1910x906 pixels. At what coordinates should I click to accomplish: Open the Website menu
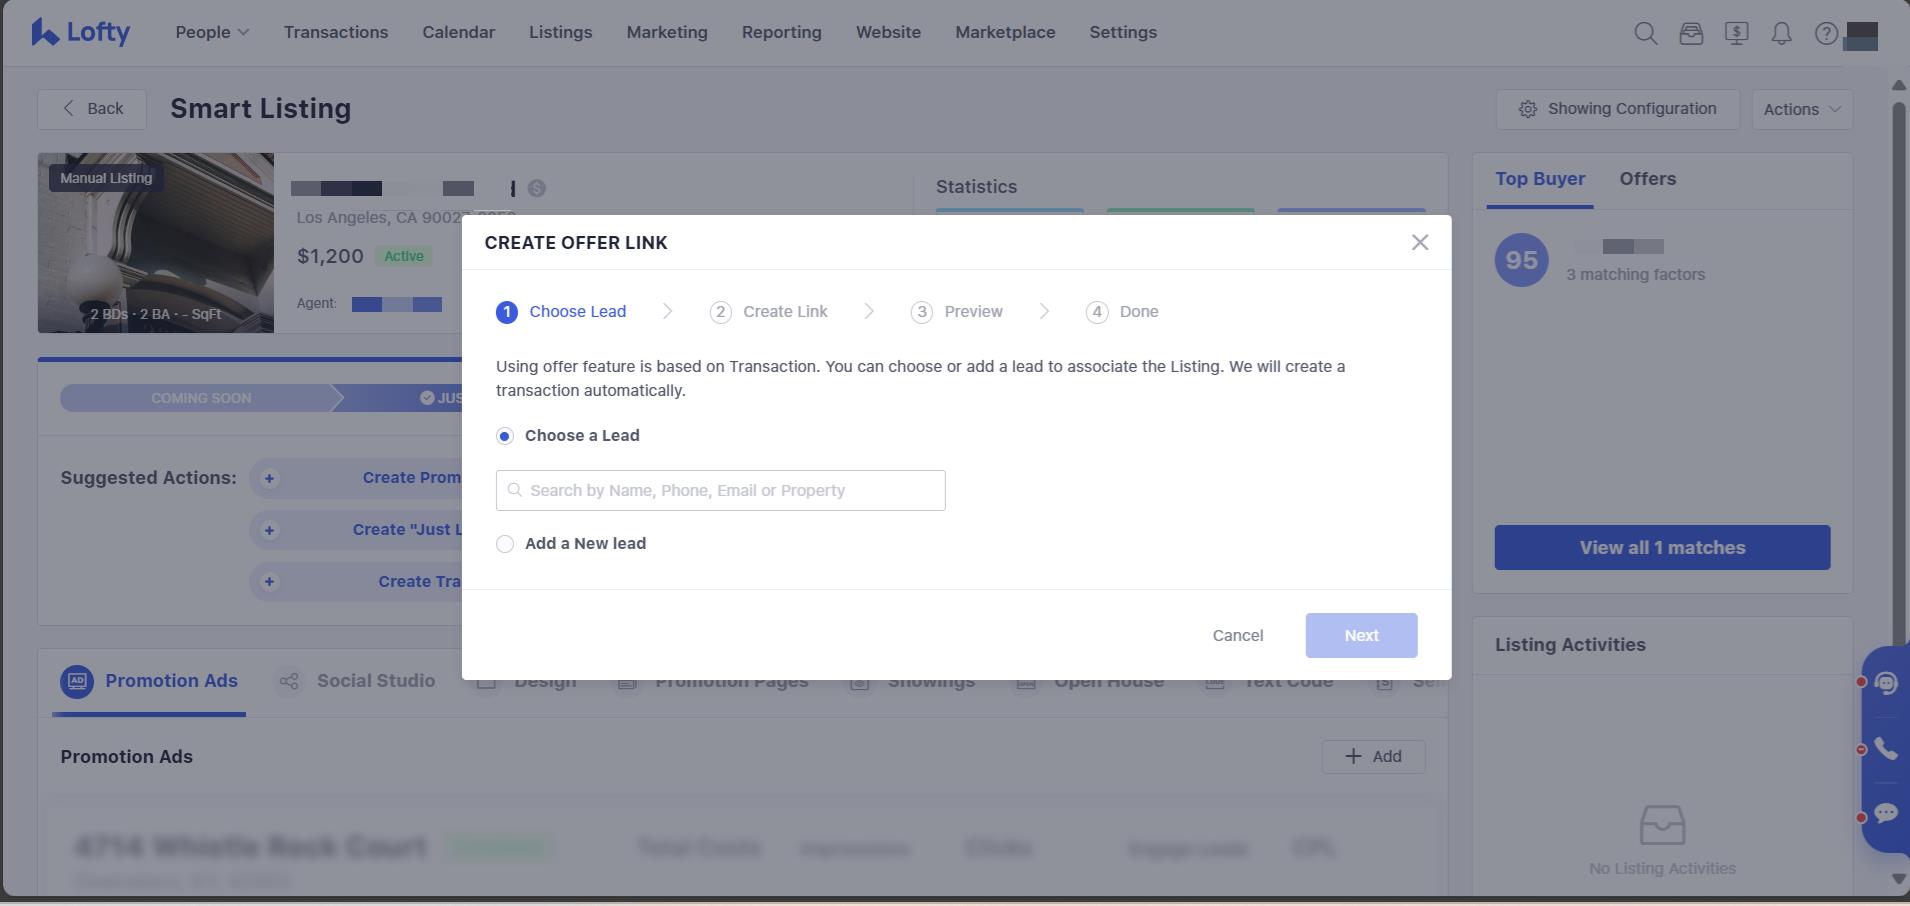(888, 32)
